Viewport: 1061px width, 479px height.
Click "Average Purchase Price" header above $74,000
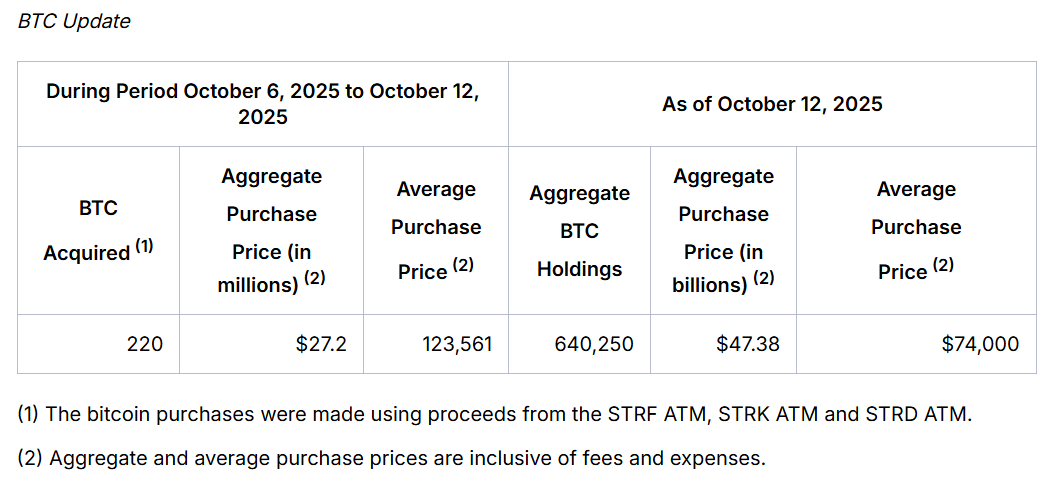click(915, 231)
